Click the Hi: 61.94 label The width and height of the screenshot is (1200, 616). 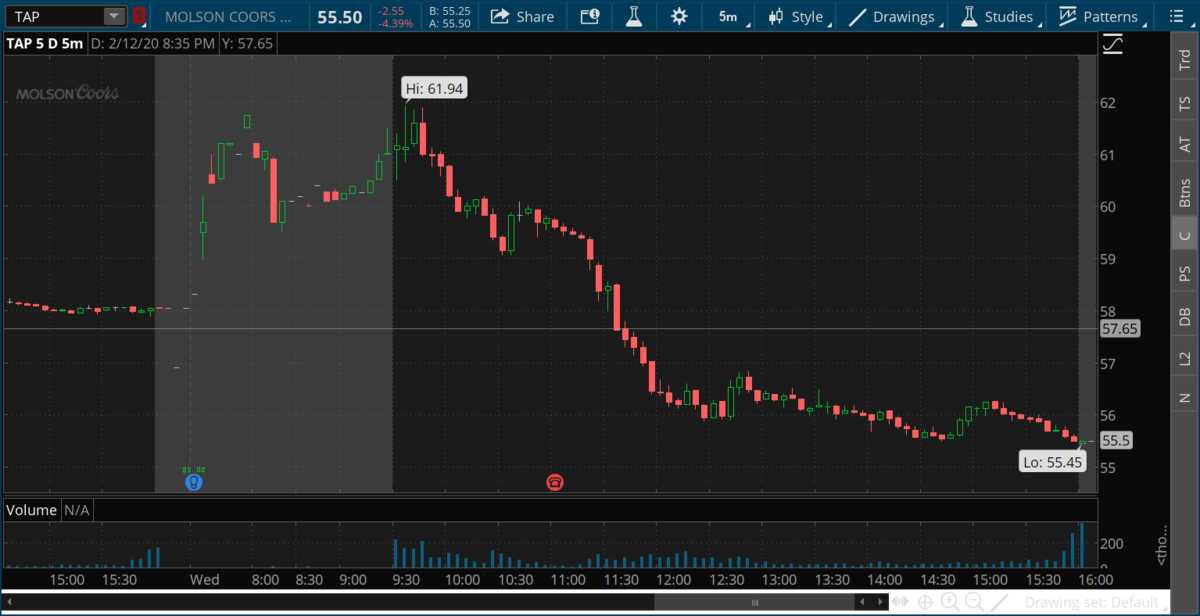pos(434,88)
